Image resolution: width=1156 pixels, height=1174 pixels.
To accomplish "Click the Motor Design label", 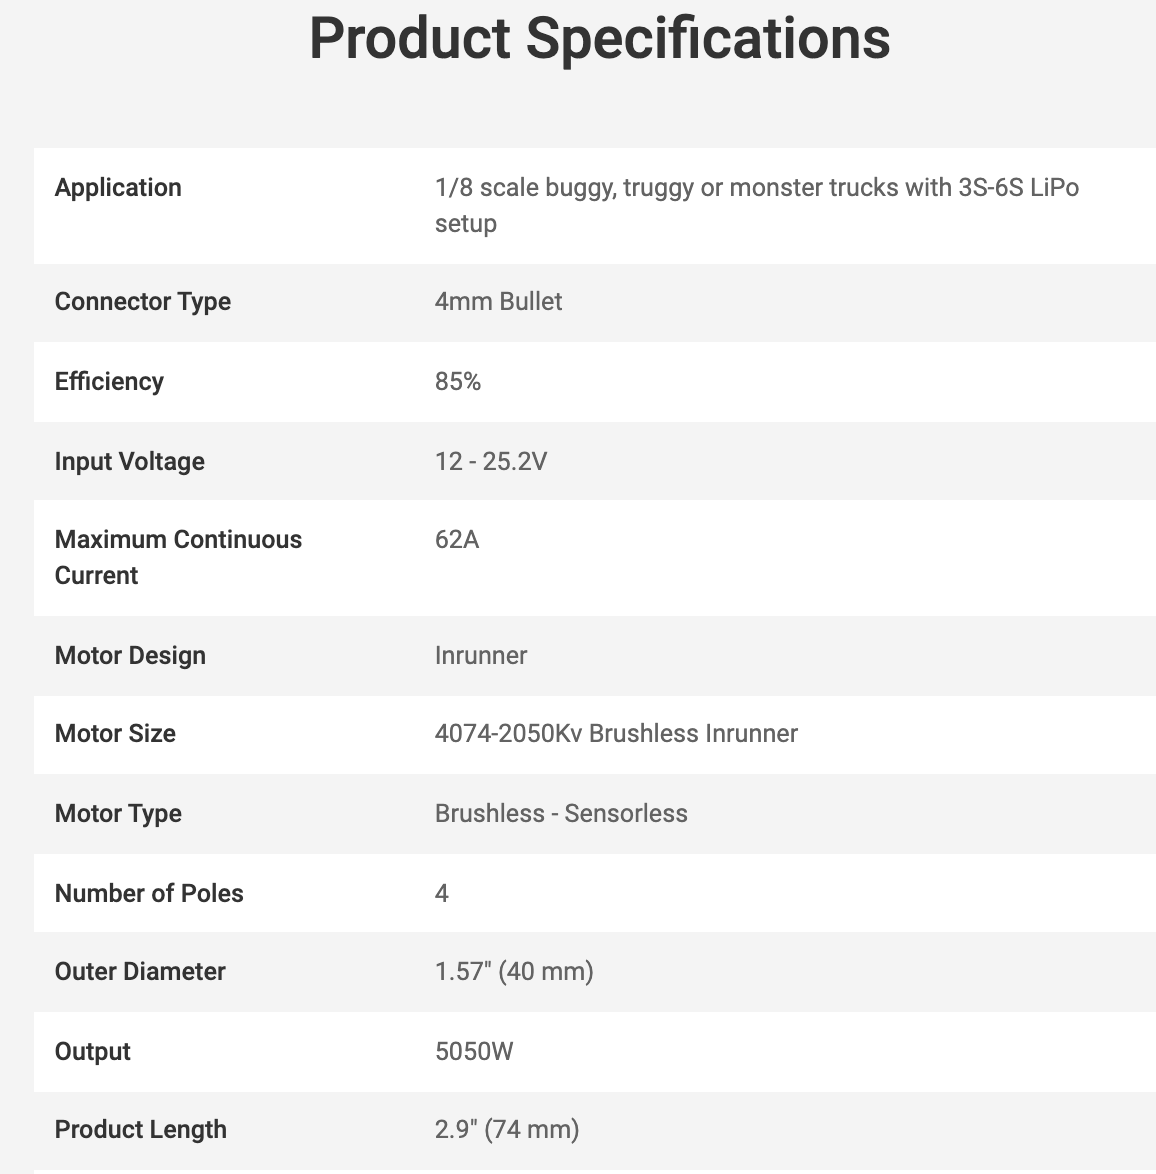I will click(x=130, y=656).
